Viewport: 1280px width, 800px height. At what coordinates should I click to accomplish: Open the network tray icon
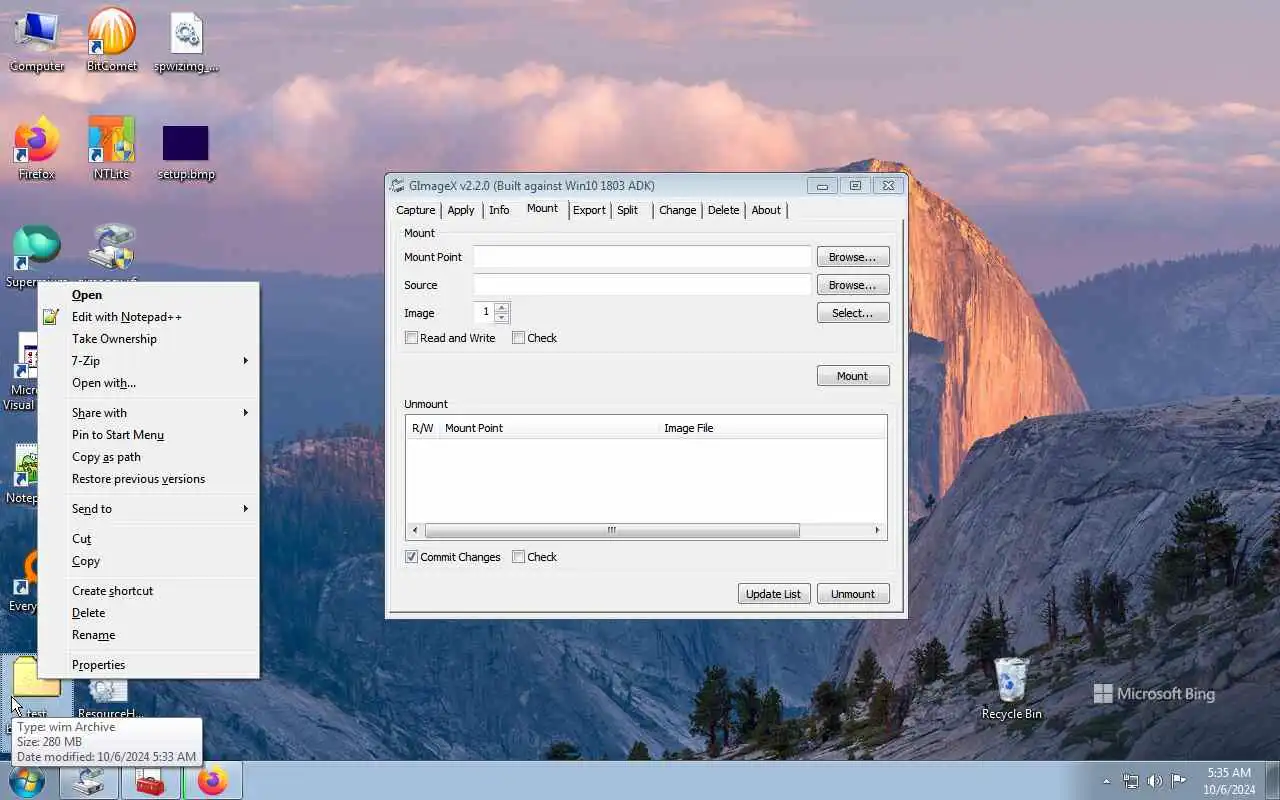click(x=1131, y=781)
